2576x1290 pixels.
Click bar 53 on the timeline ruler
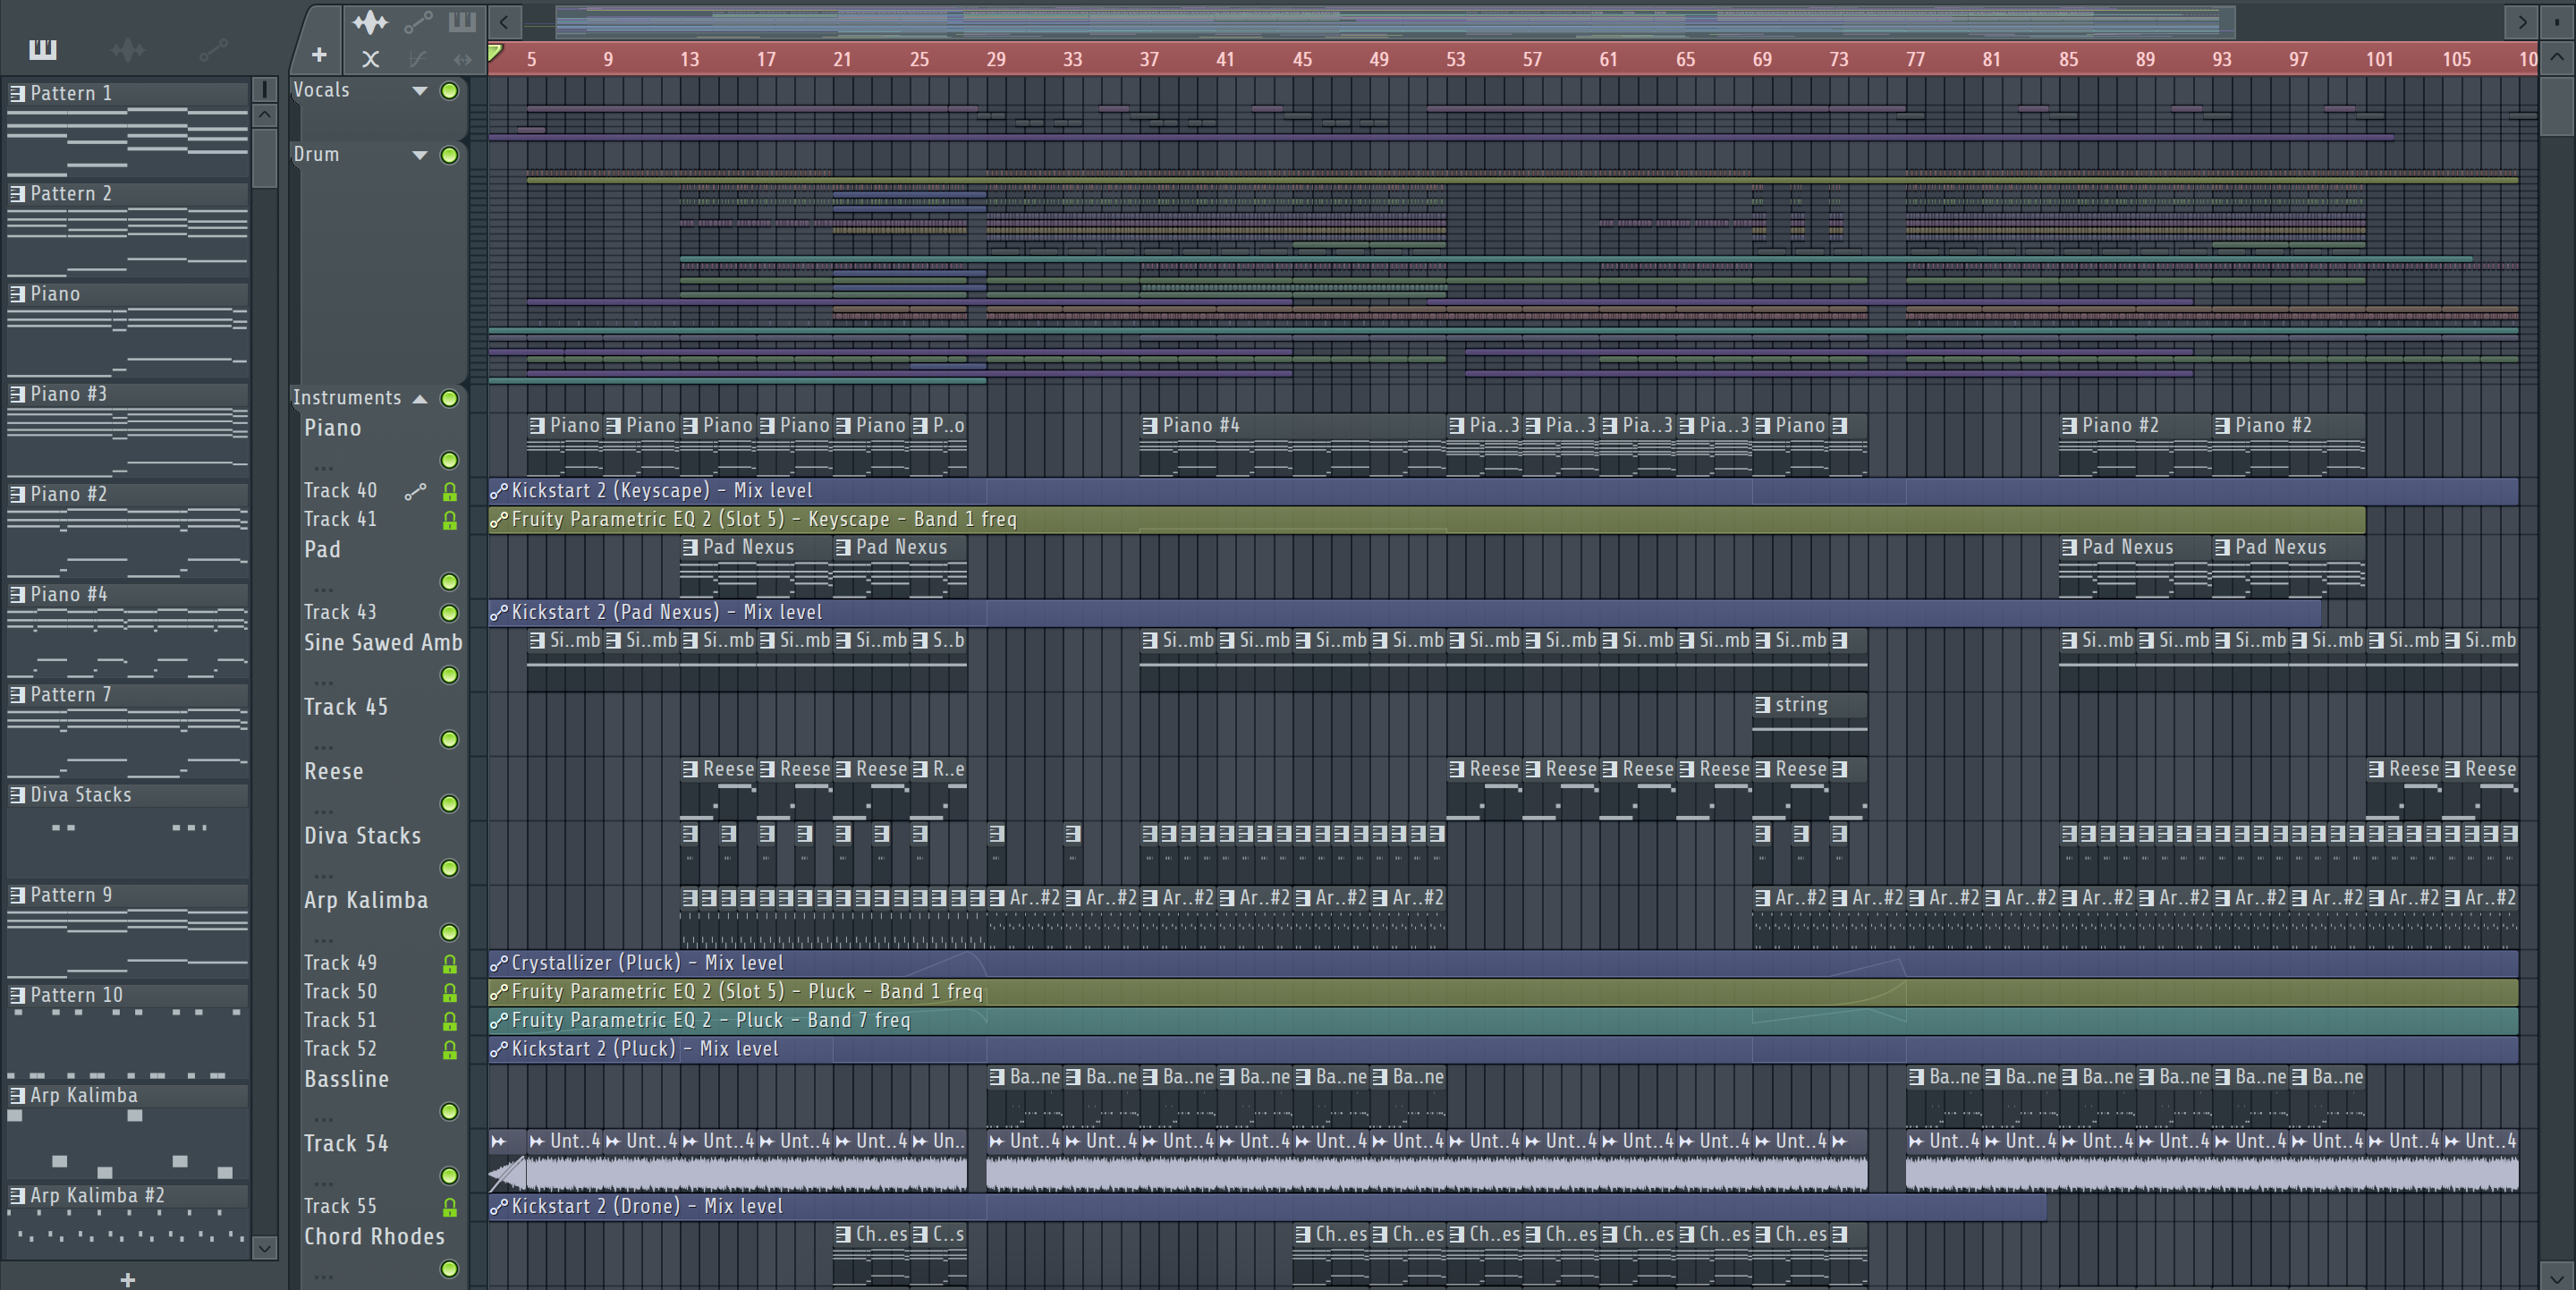pyautogui.click(x=1456, y=59)
